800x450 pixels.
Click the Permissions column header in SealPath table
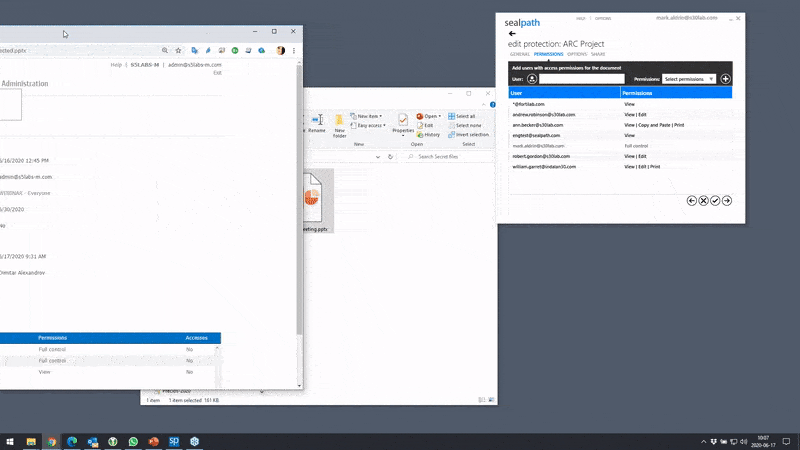676,93
